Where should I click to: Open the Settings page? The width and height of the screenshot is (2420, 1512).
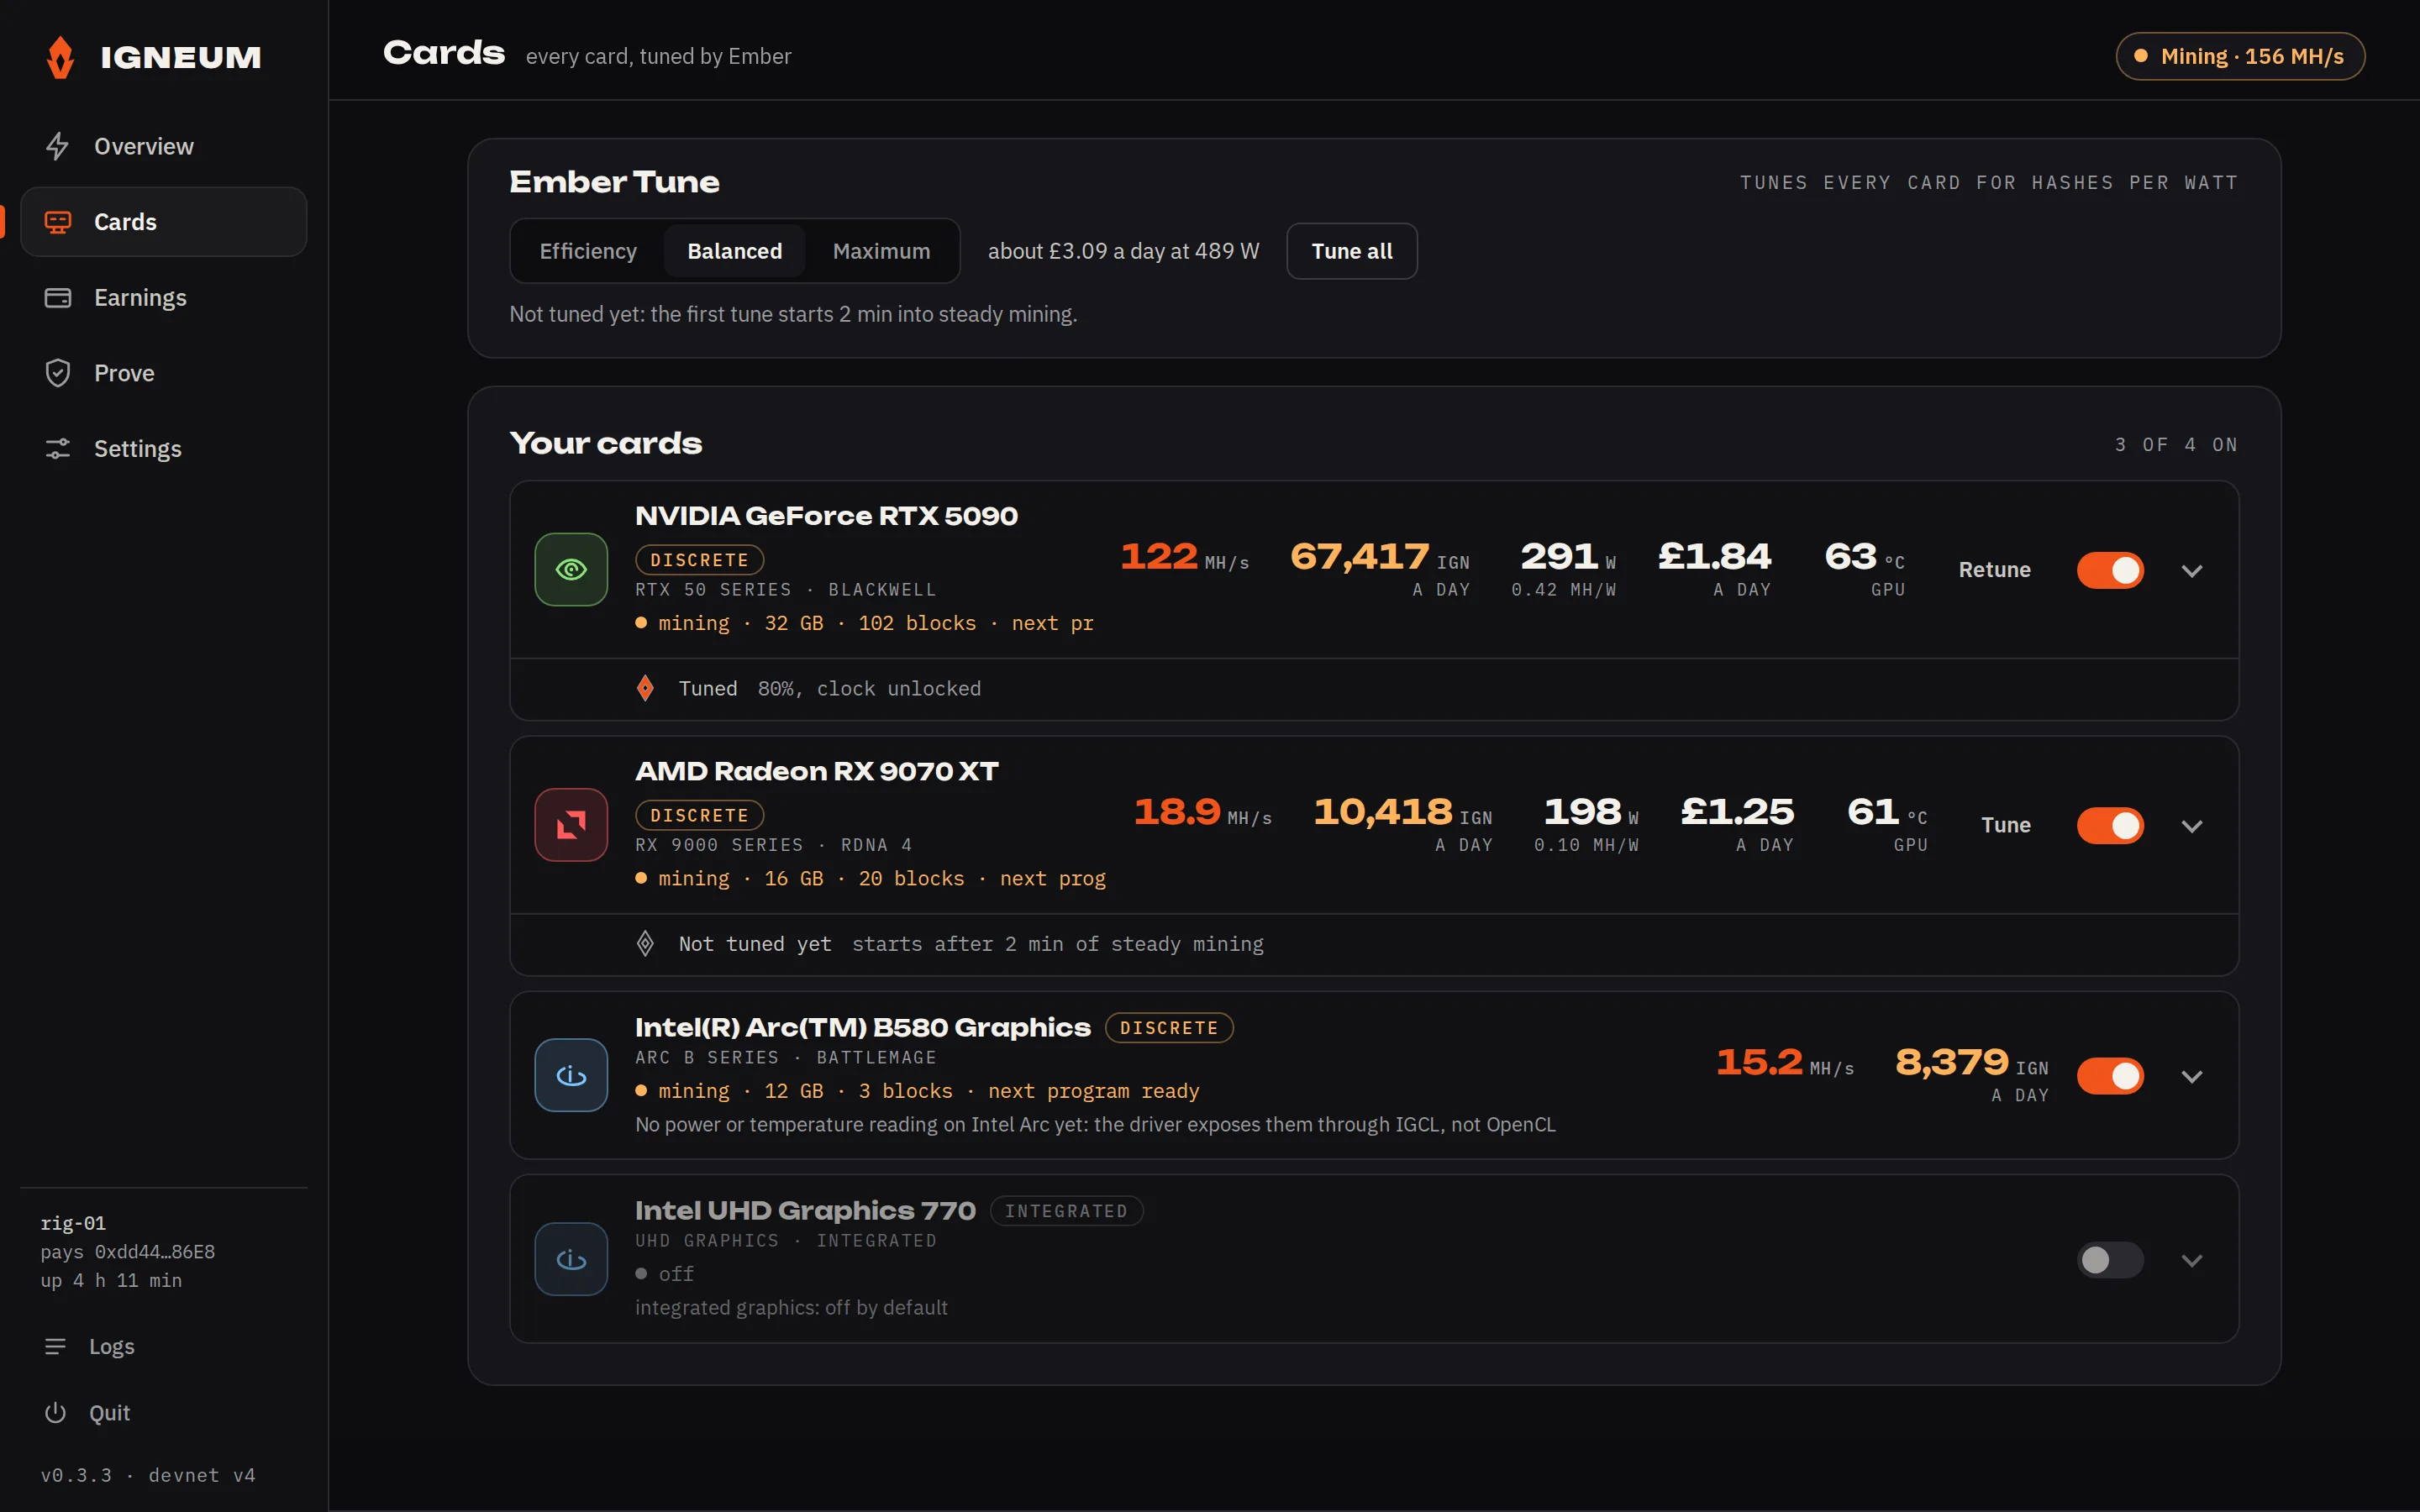pos(163,449)
